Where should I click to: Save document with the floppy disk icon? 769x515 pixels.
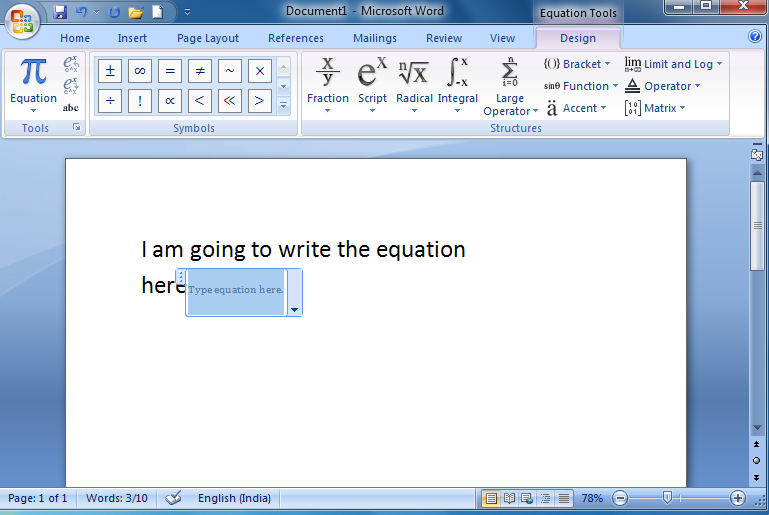coord(60,12)
